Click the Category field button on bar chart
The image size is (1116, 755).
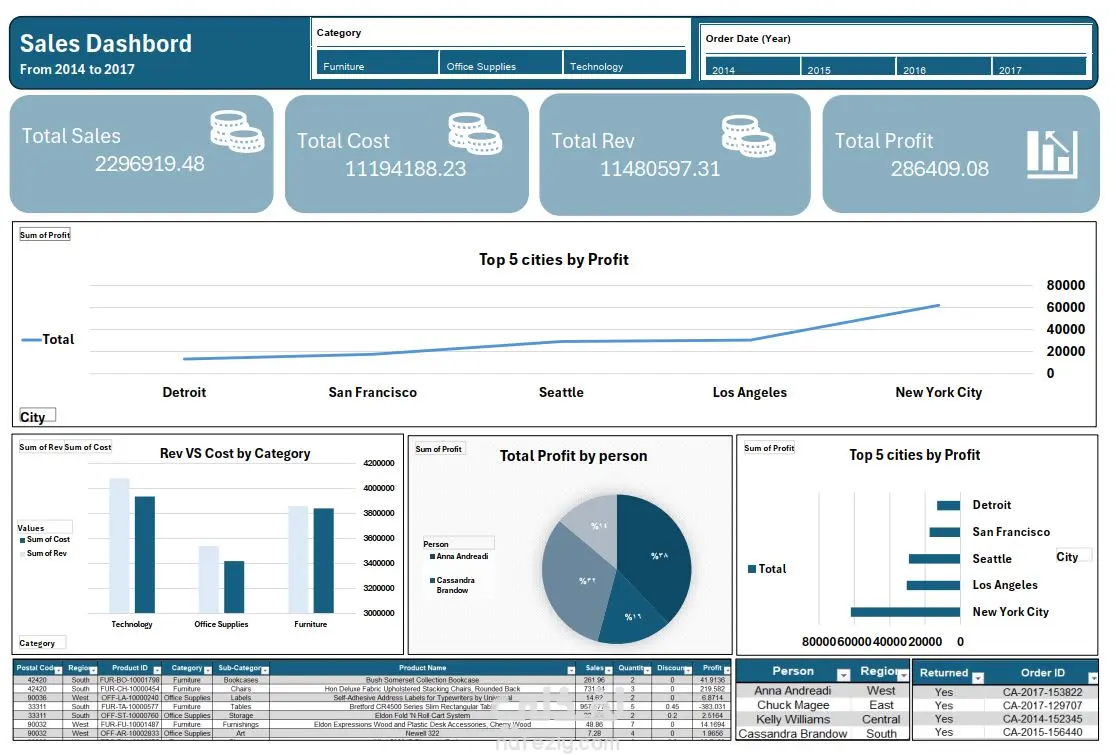(41, 643)
